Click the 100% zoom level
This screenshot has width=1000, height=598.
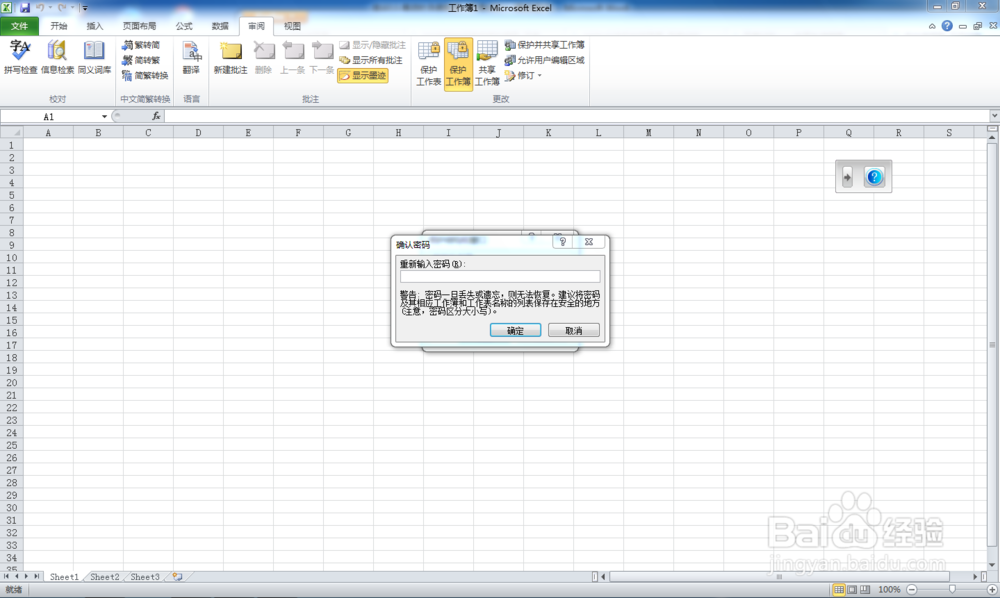point(889,590)
